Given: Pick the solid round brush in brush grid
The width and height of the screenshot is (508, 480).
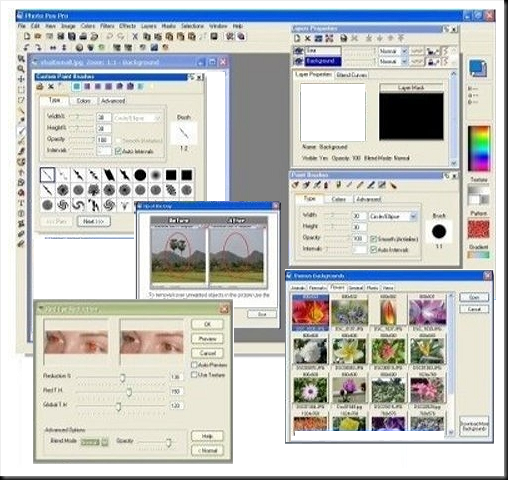Looking at the screenshot, I should (x=140, y=175).
